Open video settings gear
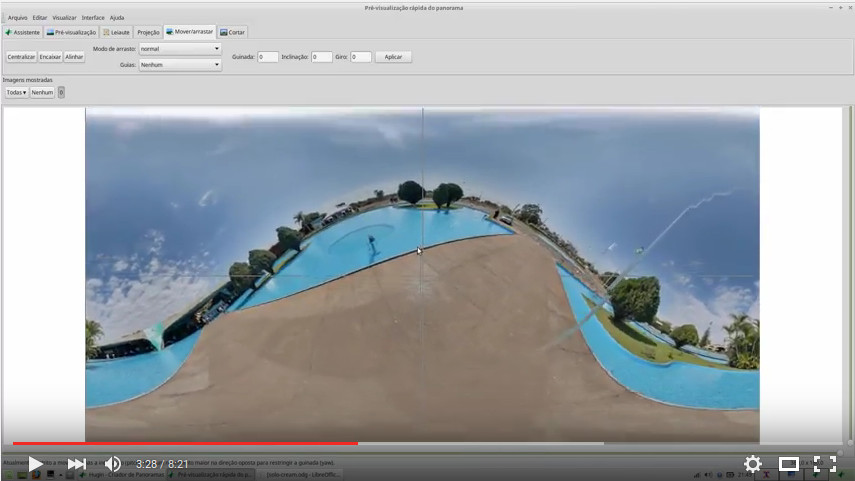The width and height of the screenshot is (855, 481). click(x=752, y=464)
